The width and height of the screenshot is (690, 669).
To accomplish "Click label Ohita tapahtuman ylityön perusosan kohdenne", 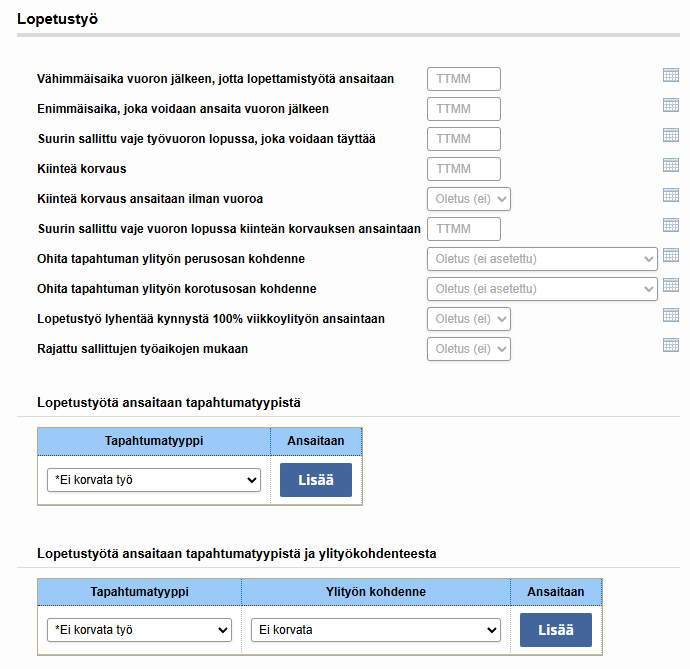I will (x=171, y=259).
